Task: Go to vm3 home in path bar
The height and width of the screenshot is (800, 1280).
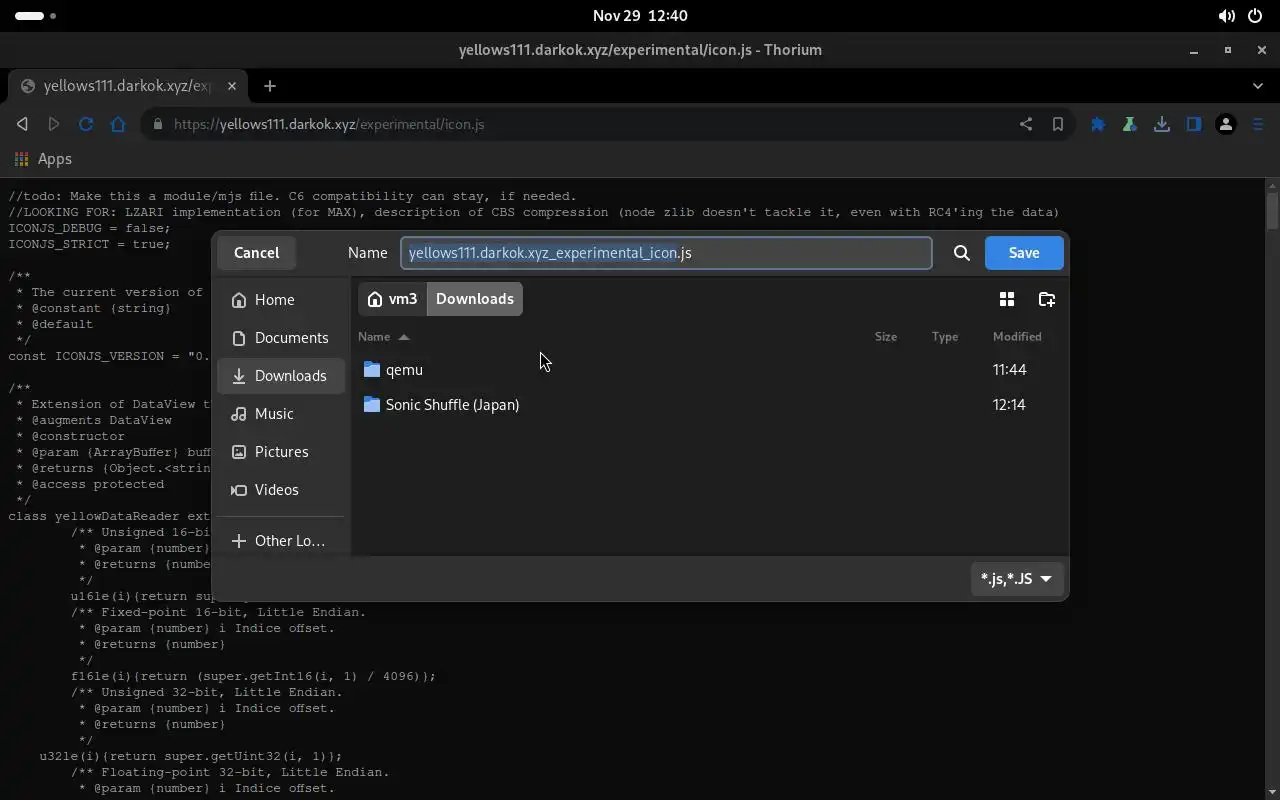Action: pyautogui.click(x=392, y=299)
